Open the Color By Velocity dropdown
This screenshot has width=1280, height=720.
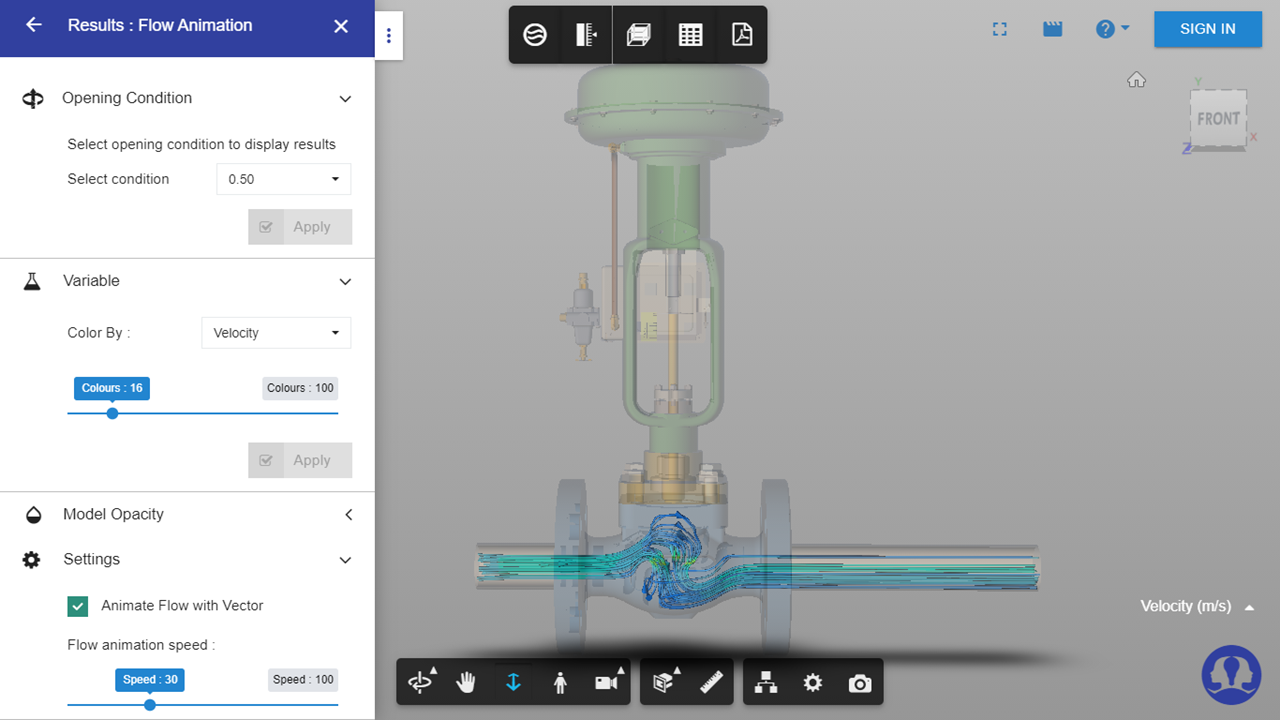276,333
